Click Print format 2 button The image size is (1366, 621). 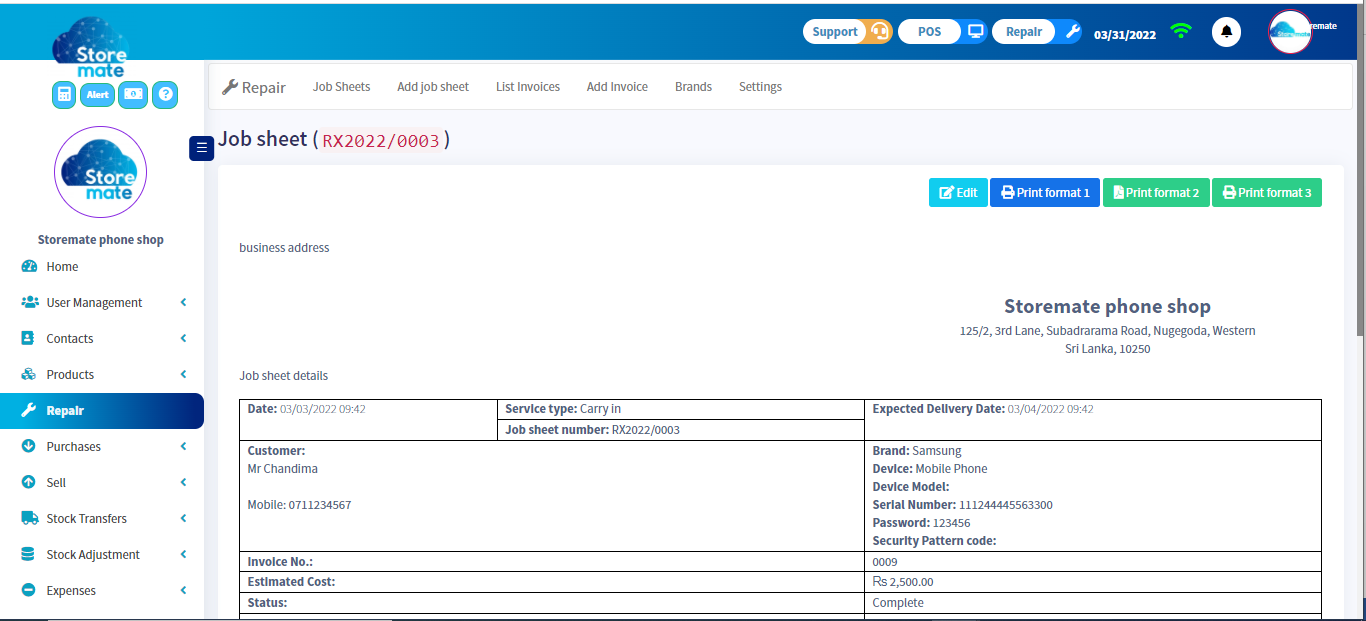[x=1156, y=193]
